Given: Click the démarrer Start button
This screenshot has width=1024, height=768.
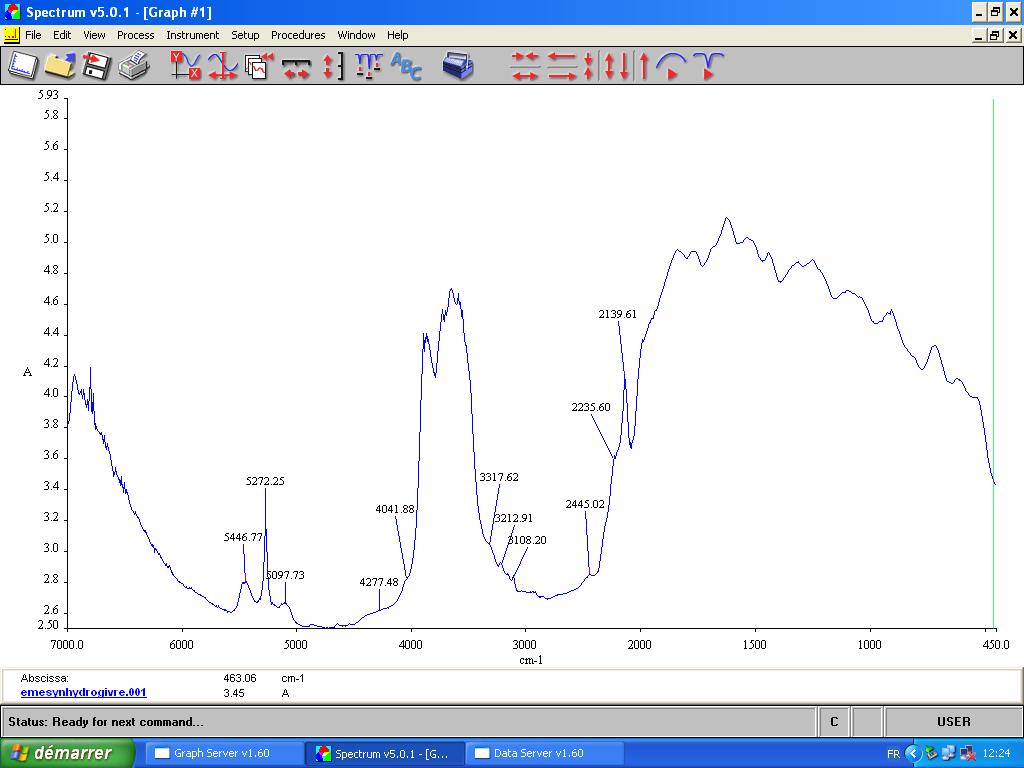Looking at the screenshot, I should pyautogui.click(x=67, y=753).
